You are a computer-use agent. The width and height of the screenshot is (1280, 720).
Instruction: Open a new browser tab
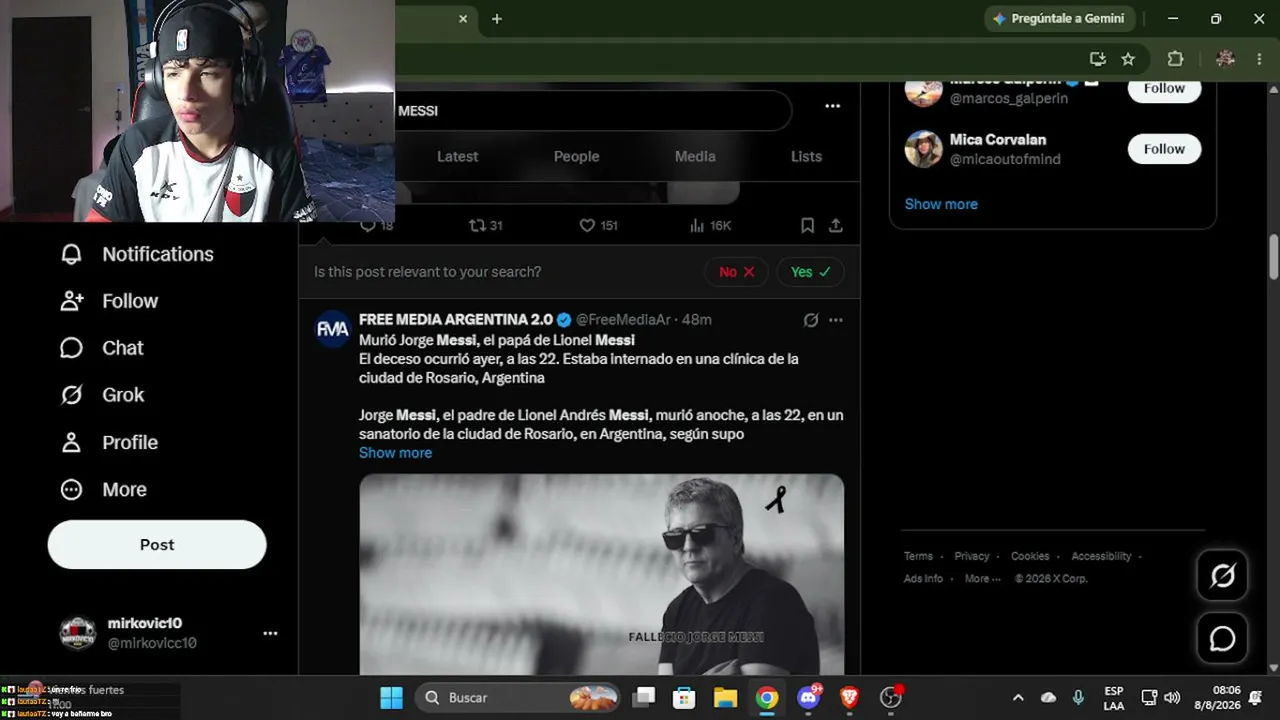tap(497, 19)
